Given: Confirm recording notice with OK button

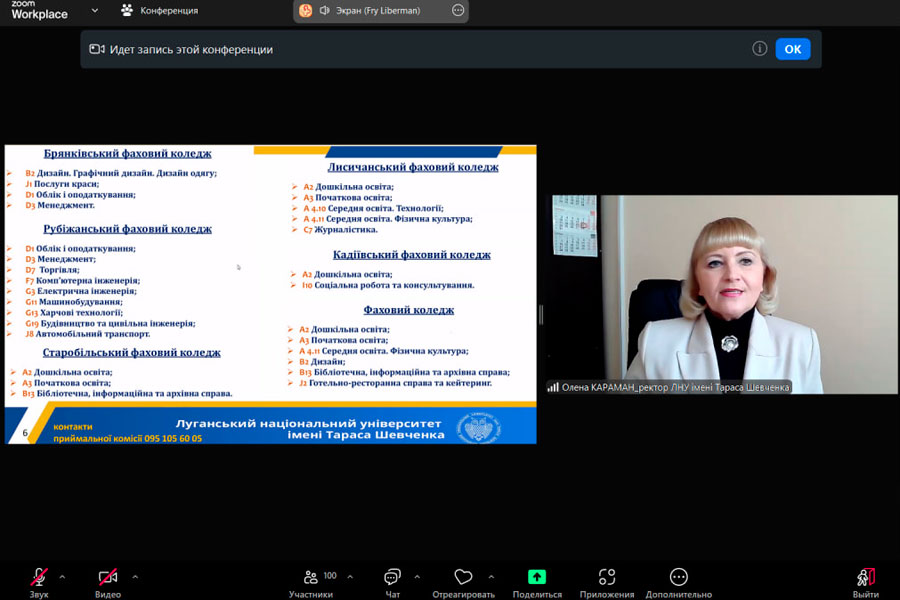Looking at the screenshot, I should [793, 49].
